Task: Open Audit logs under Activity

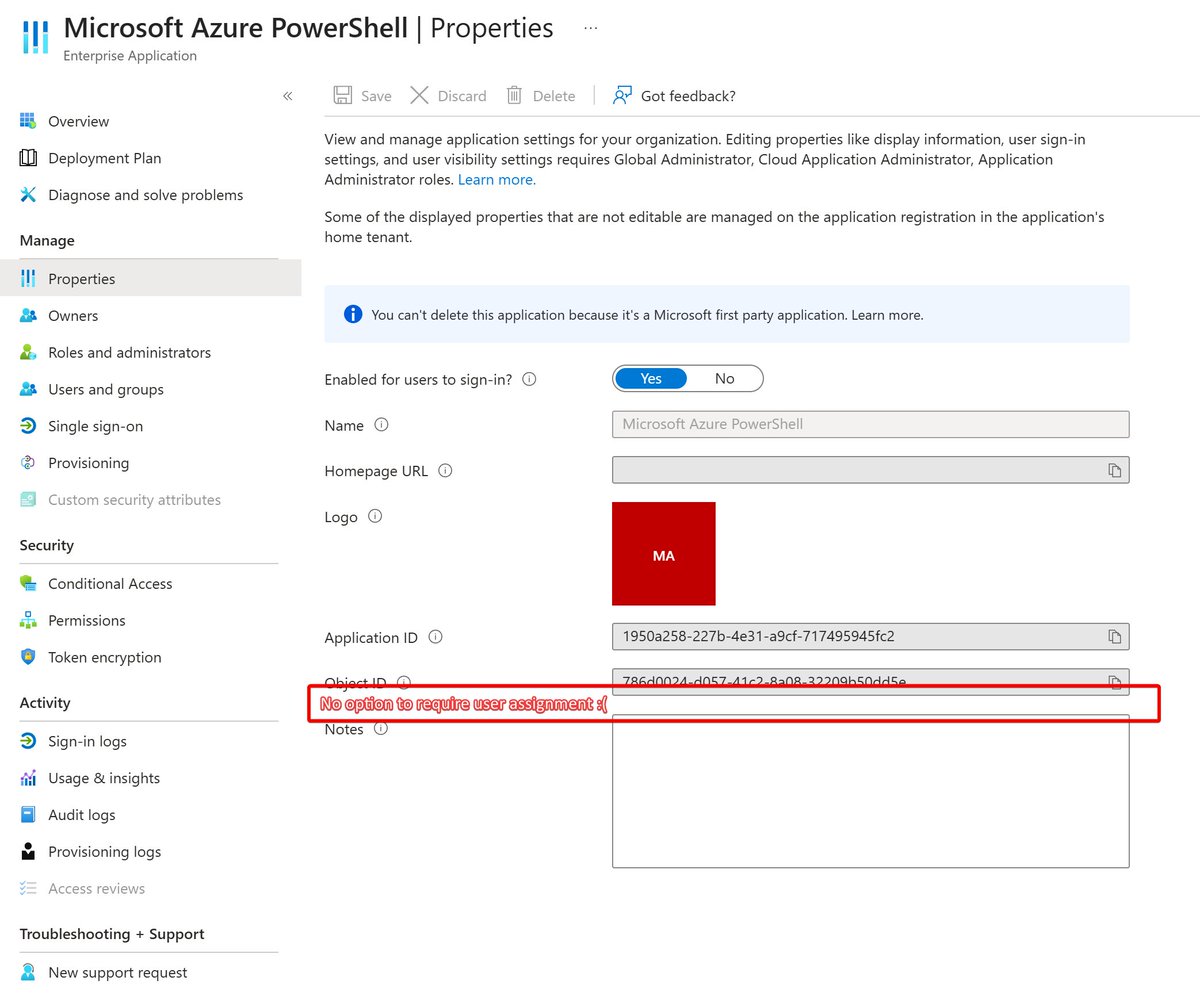Action: 81,814
